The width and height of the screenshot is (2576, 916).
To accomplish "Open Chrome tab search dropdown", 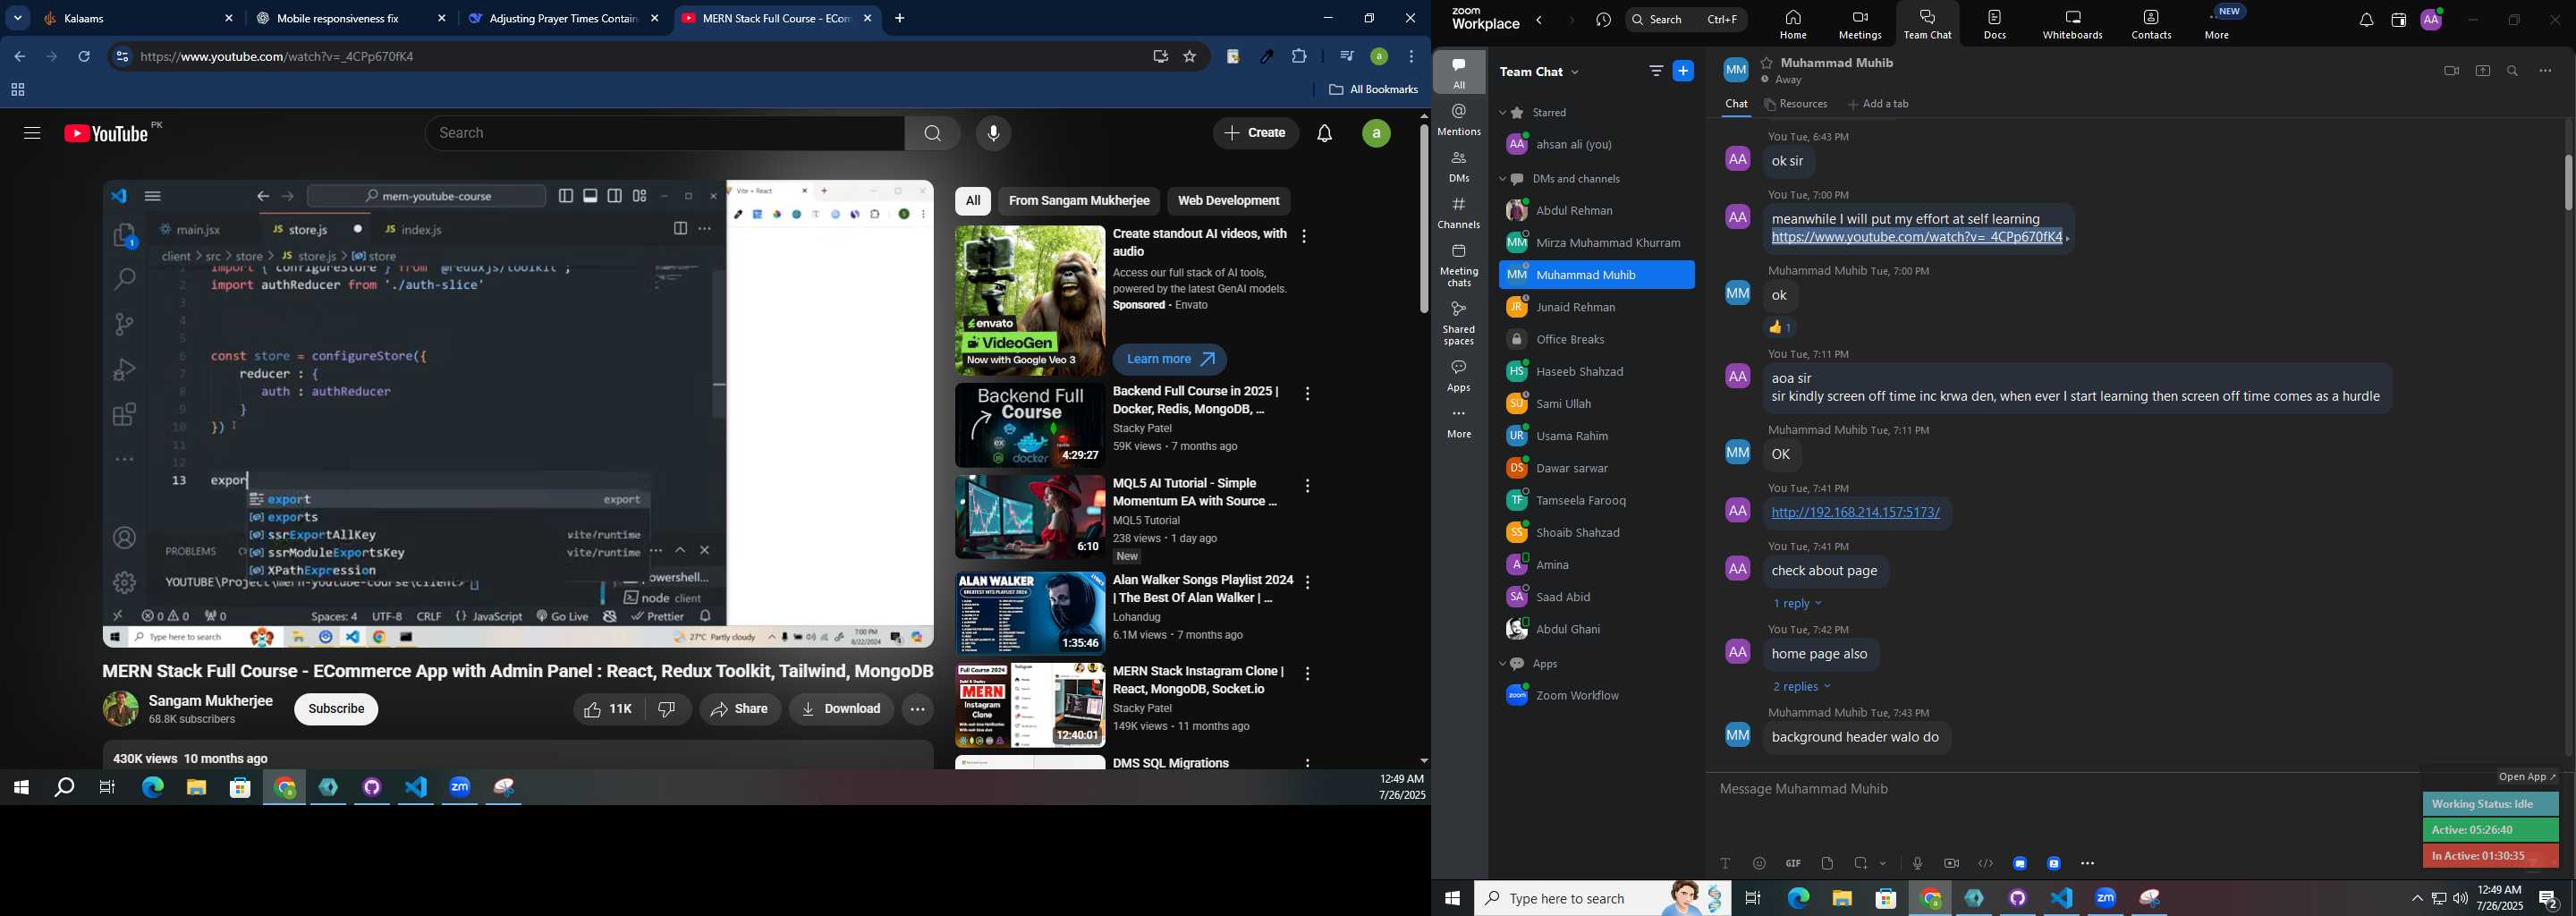I will (x=18, y=18).
